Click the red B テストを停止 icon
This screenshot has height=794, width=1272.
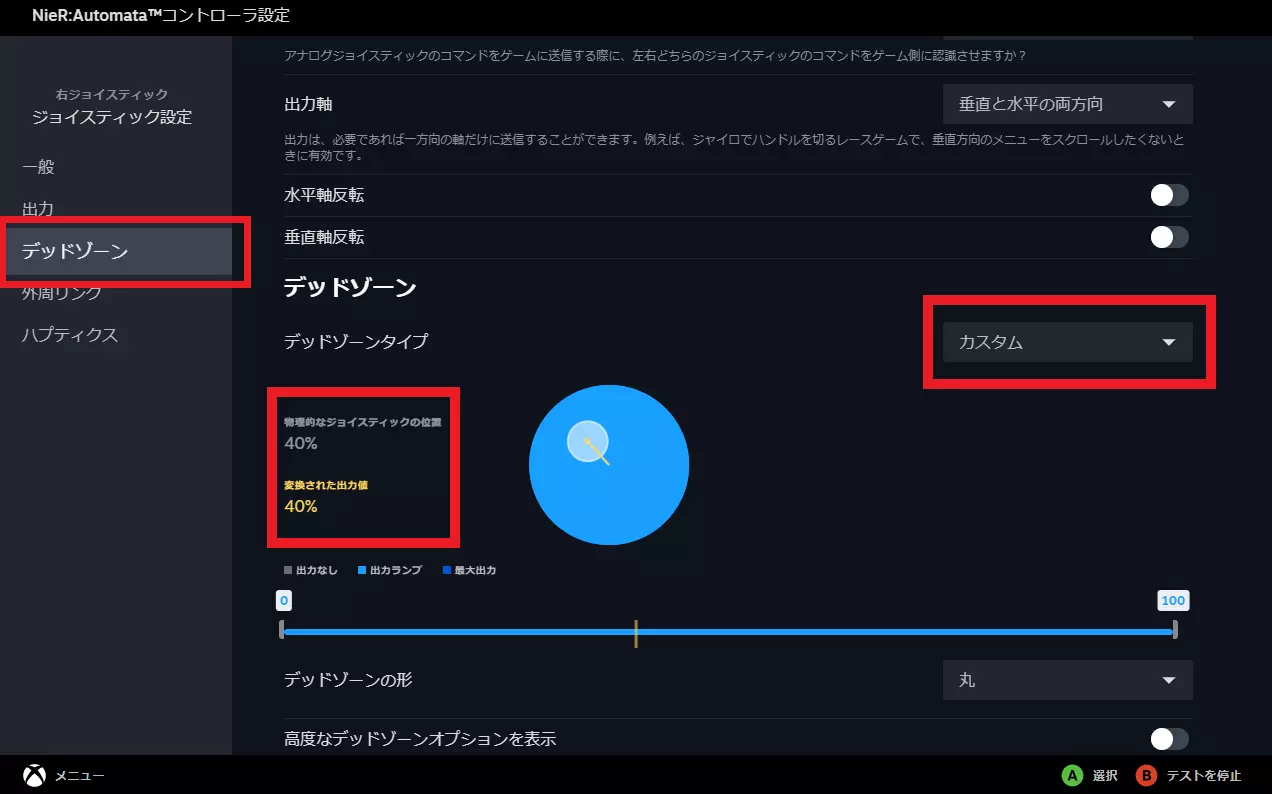click(1146, 775)
